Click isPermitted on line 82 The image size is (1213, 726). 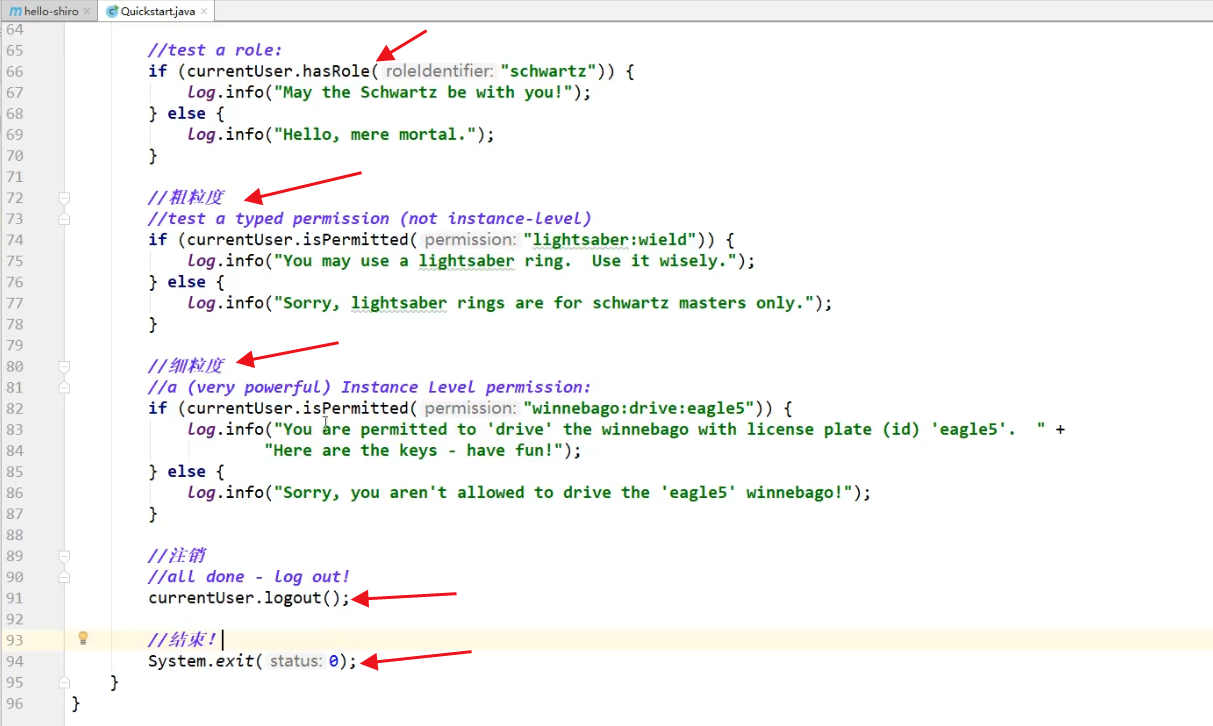pos(356,408)
